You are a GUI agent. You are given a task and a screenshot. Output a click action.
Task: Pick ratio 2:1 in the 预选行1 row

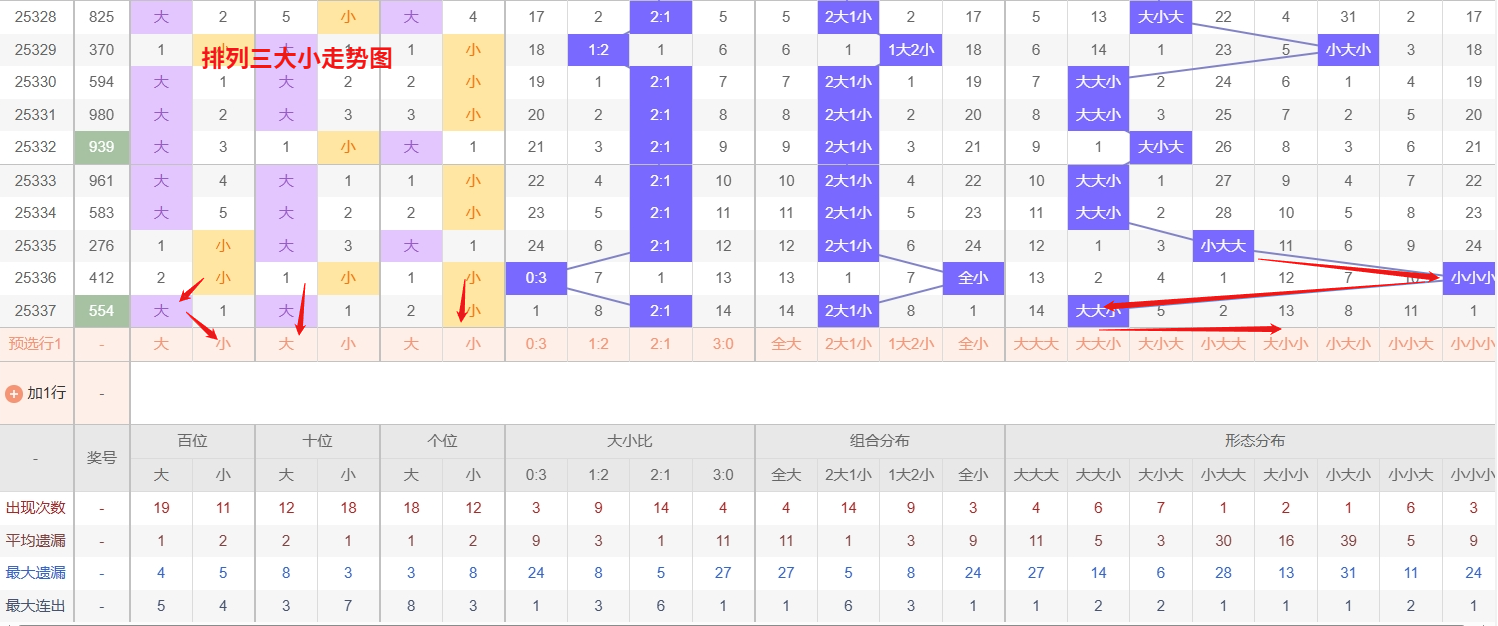pos(661,344)
